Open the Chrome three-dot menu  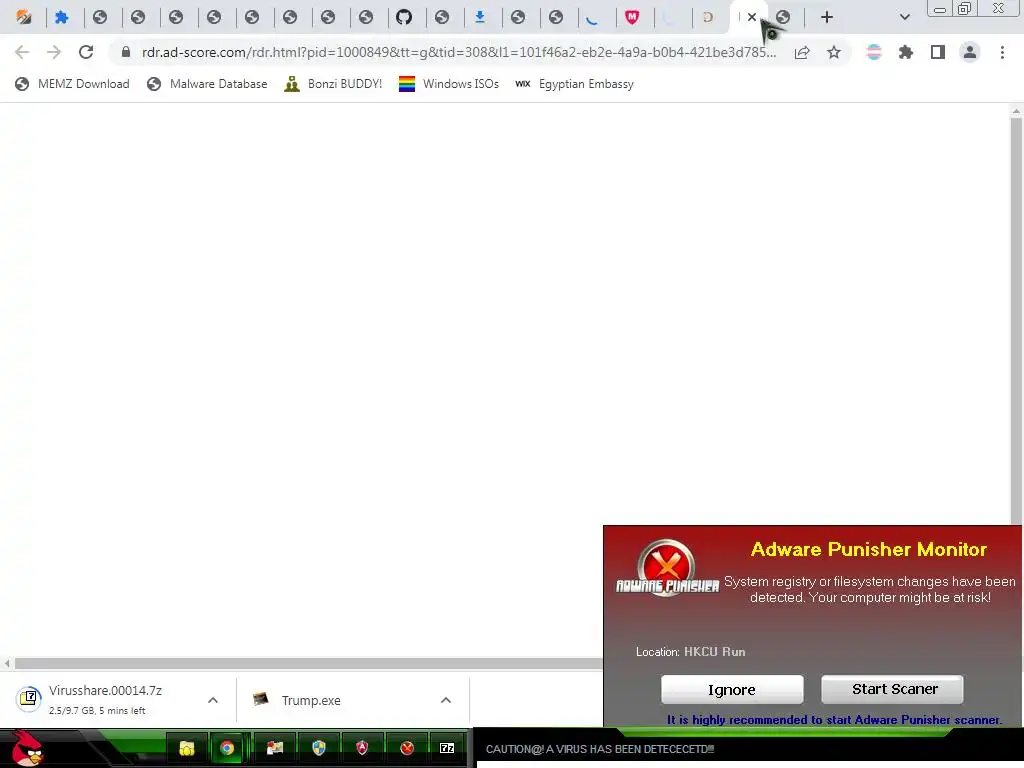click(x=1002, y=52)
